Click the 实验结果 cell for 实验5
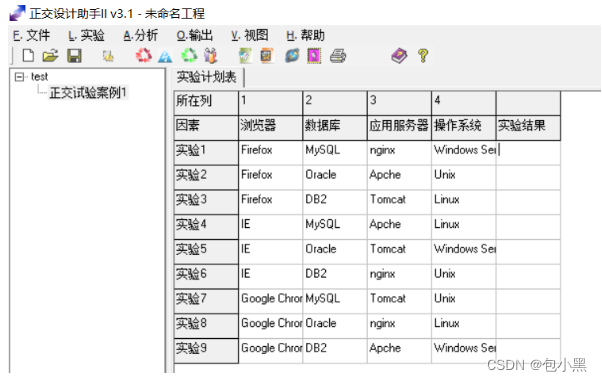The height and width of the screenshot is (382, 602). [528, 251]
